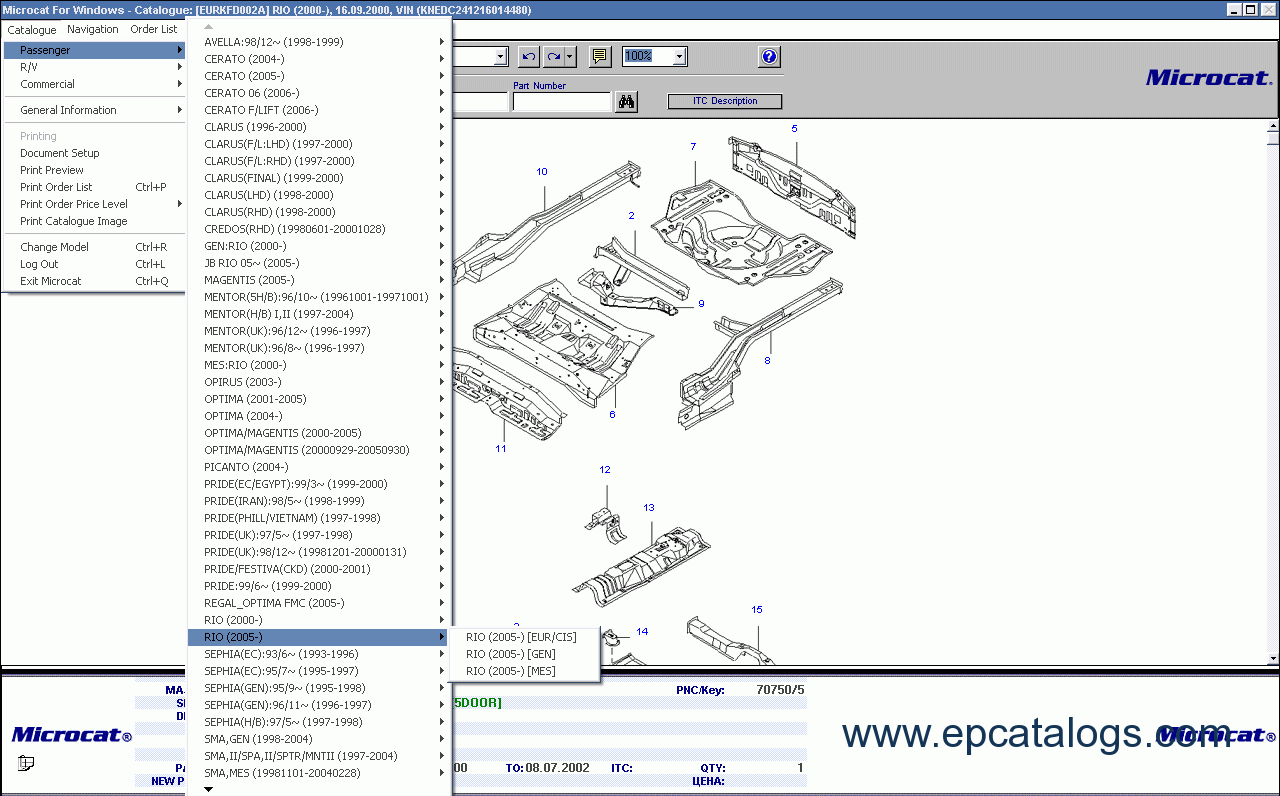Open the notes comment icon

600,57
